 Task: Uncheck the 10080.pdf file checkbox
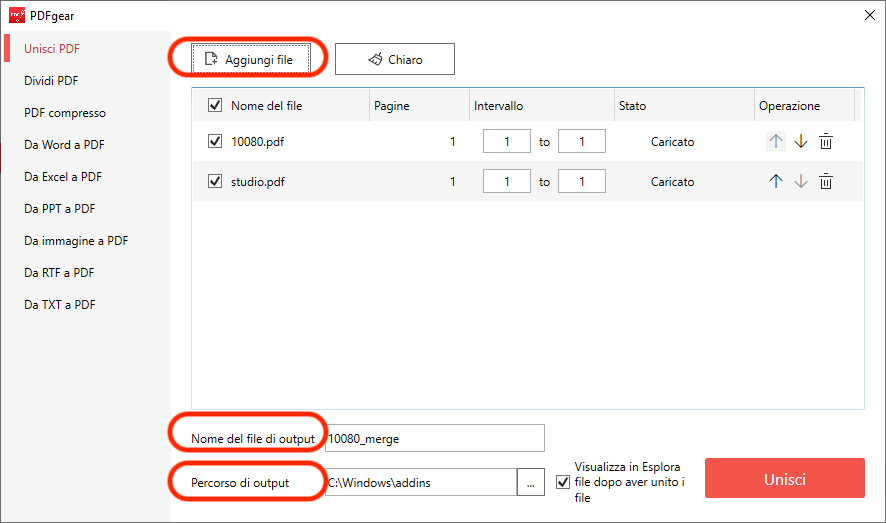click(214, 142)
